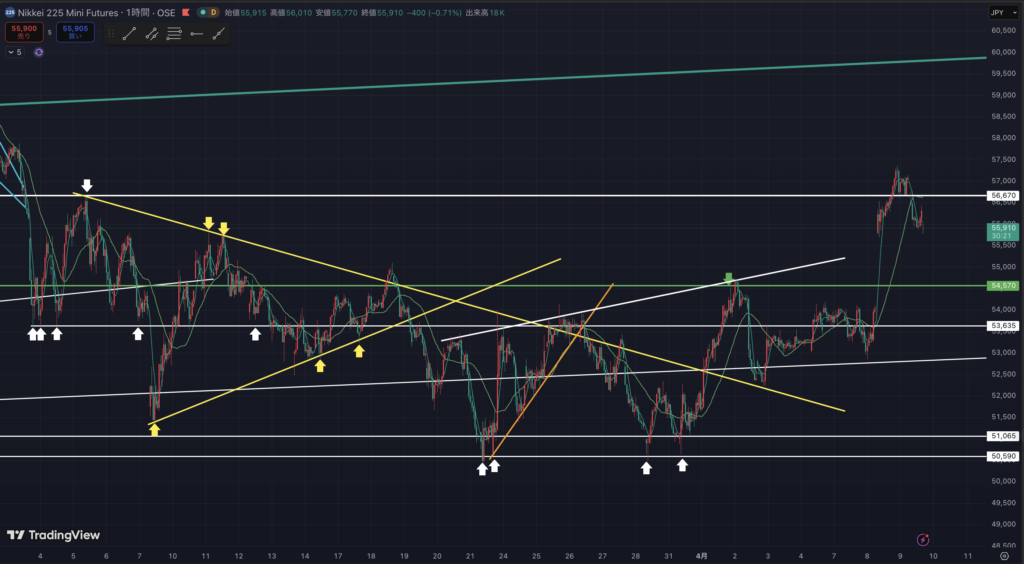Image resolution: width=1024 pixels, height=564 pixels.
Task: Click the blue 55,905 buy button
Action: (x=75, y=32)
